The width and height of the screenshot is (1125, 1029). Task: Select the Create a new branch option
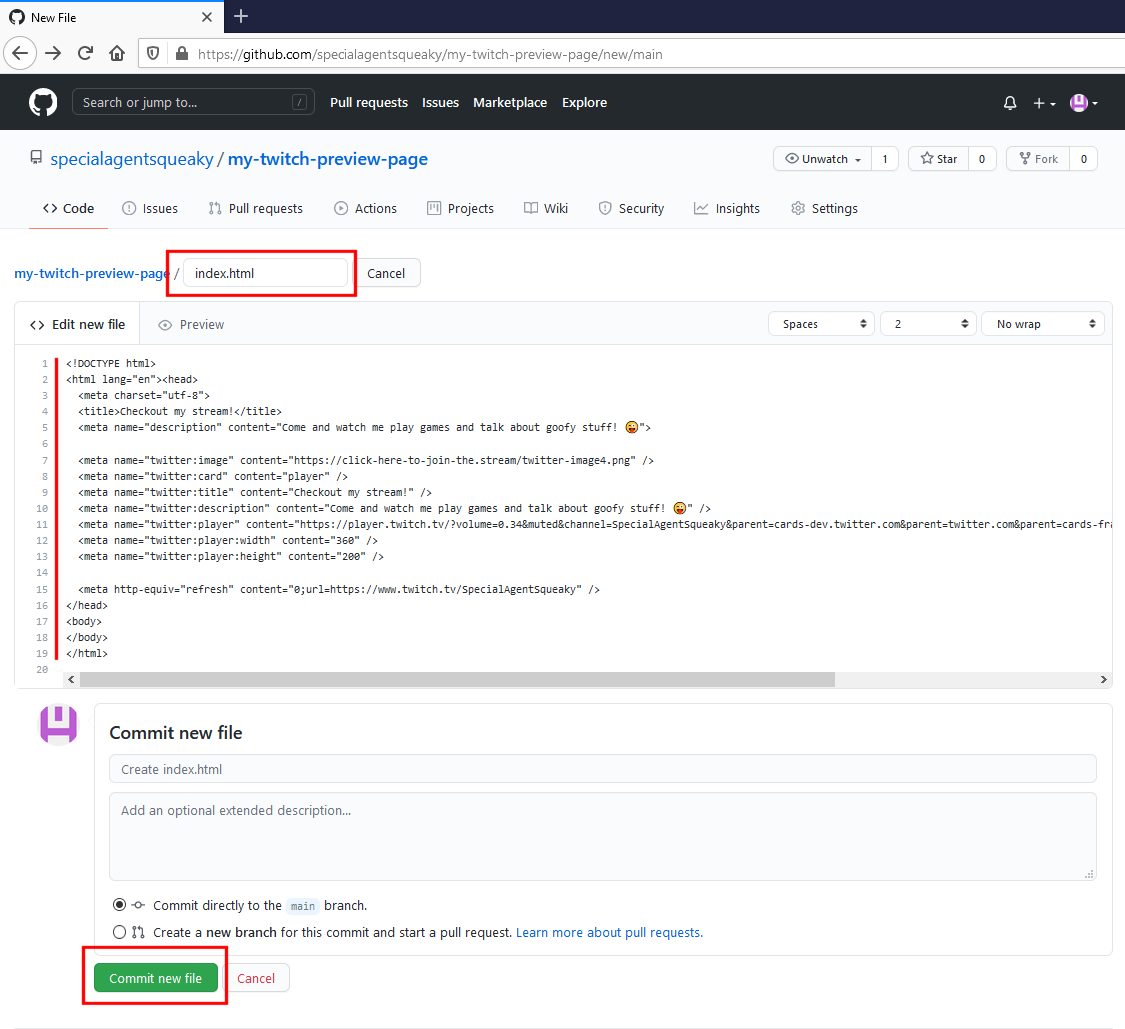(120, 931)
